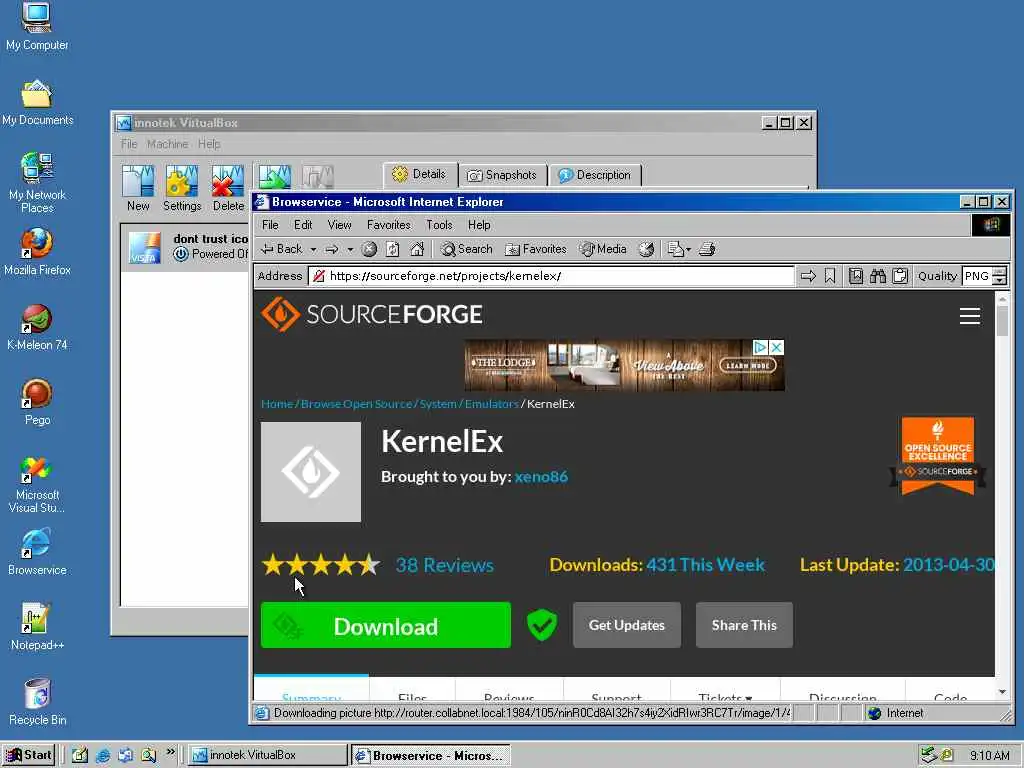This screenshot has width=1024, height=768.
Task: Click the binoculars find icon
Action: pos(878,276)
